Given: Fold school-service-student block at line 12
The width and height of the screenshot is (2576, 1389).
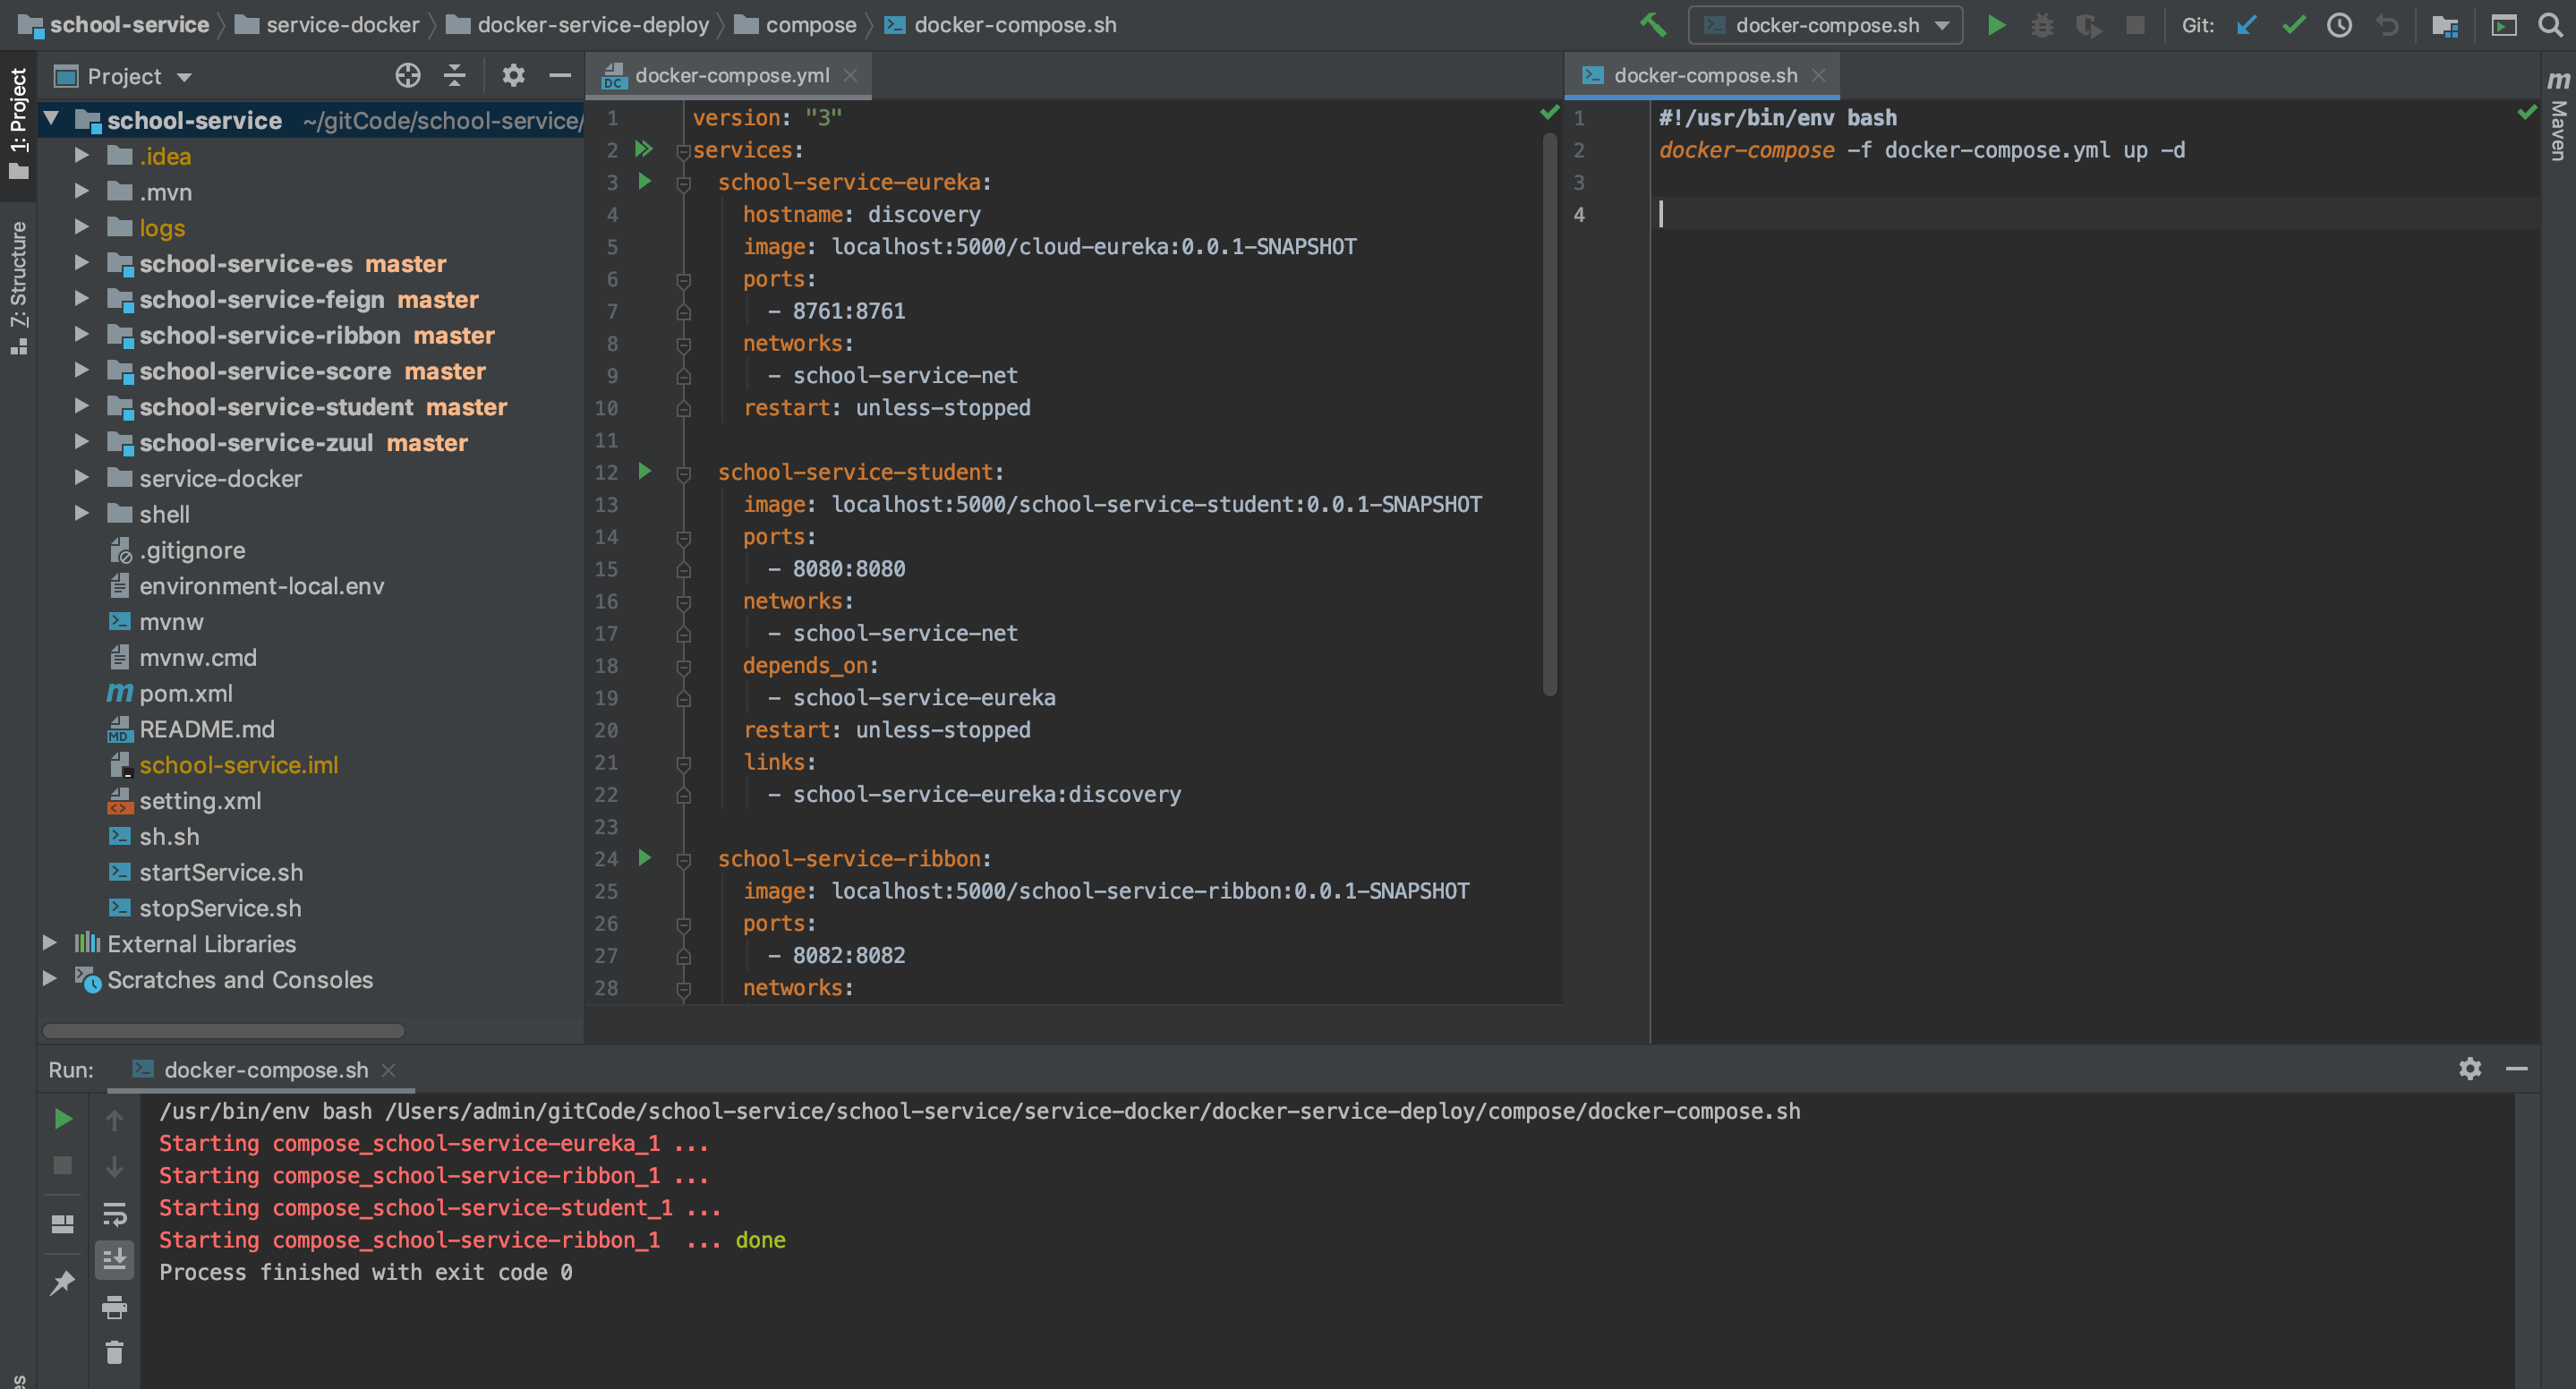Looking at the screenshot, I should click(x=684, y=474).
